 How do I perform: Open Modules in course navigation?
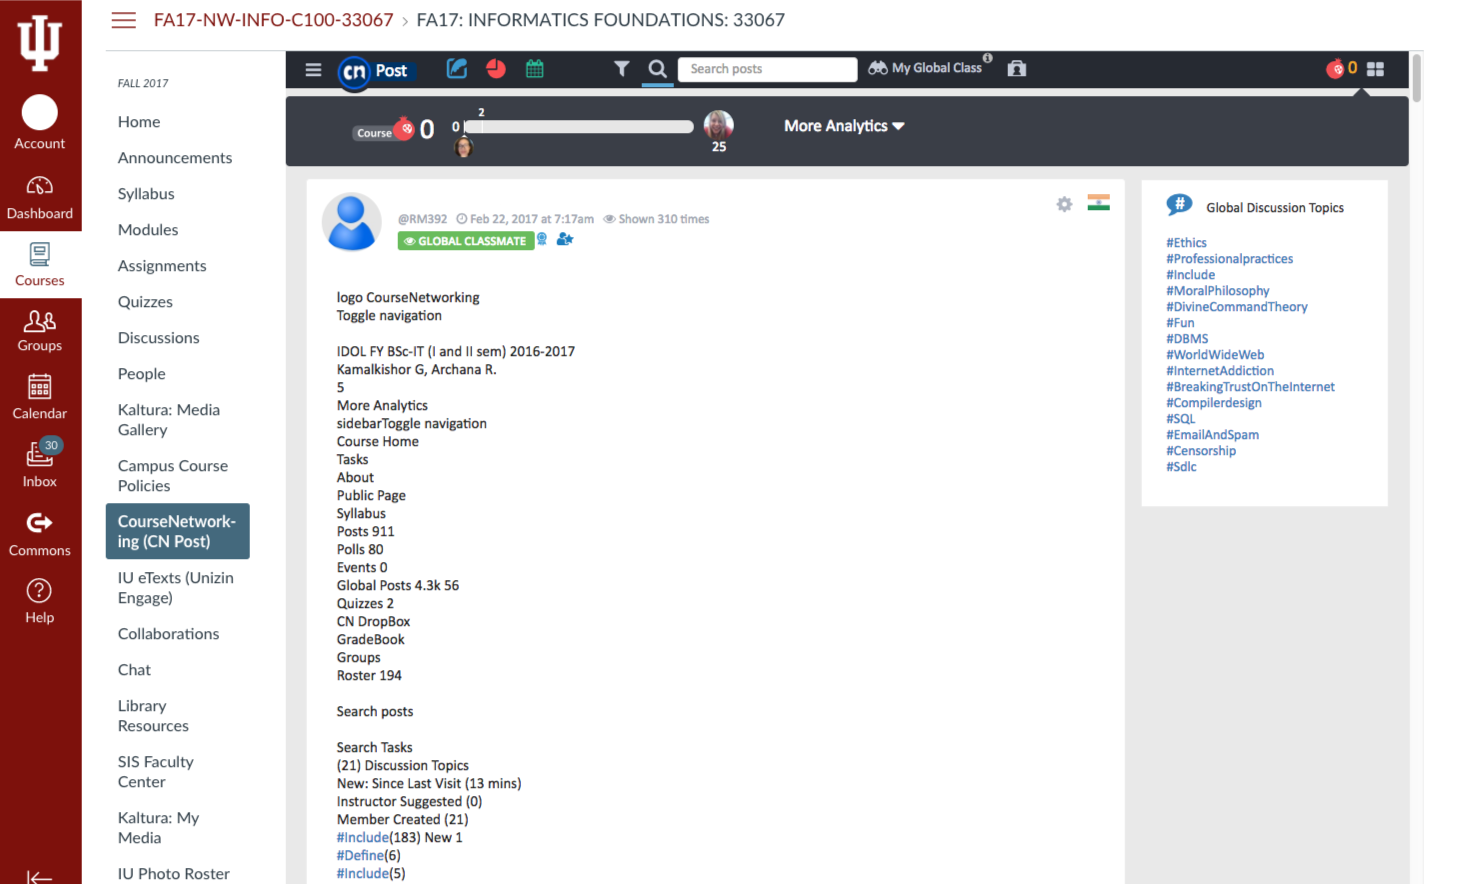click(x=148, y=230)
